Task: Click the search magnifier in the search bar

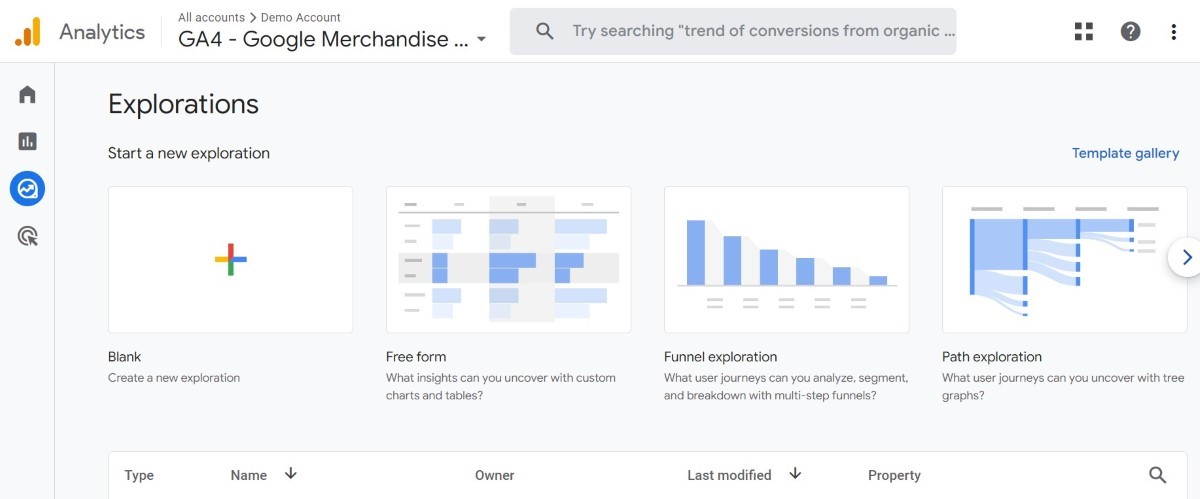Action: [545, 31]
